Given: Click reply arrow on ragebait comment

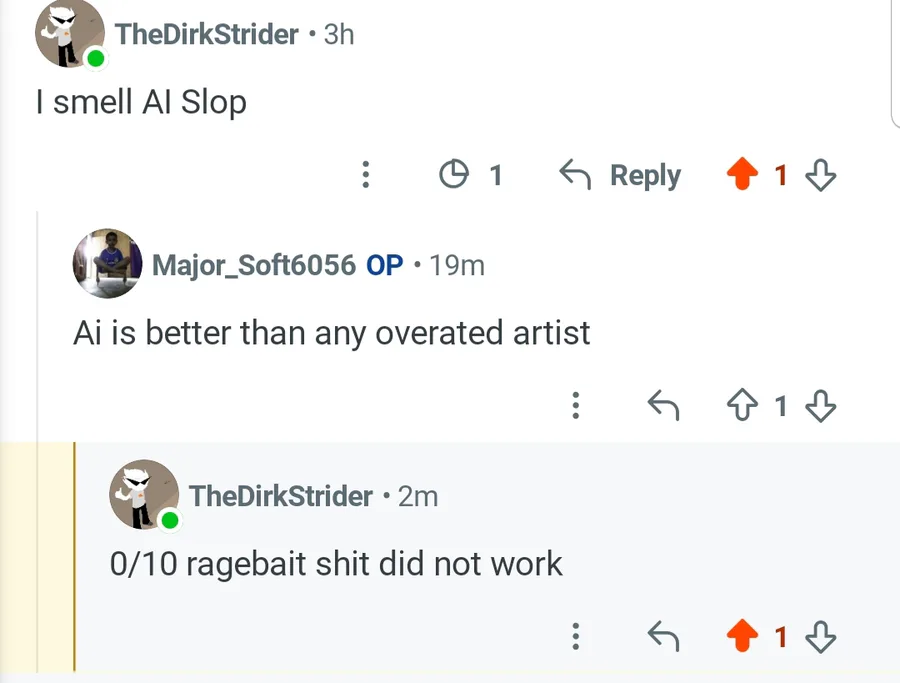Looking at the screenshot, I should (x=663, y=636).
